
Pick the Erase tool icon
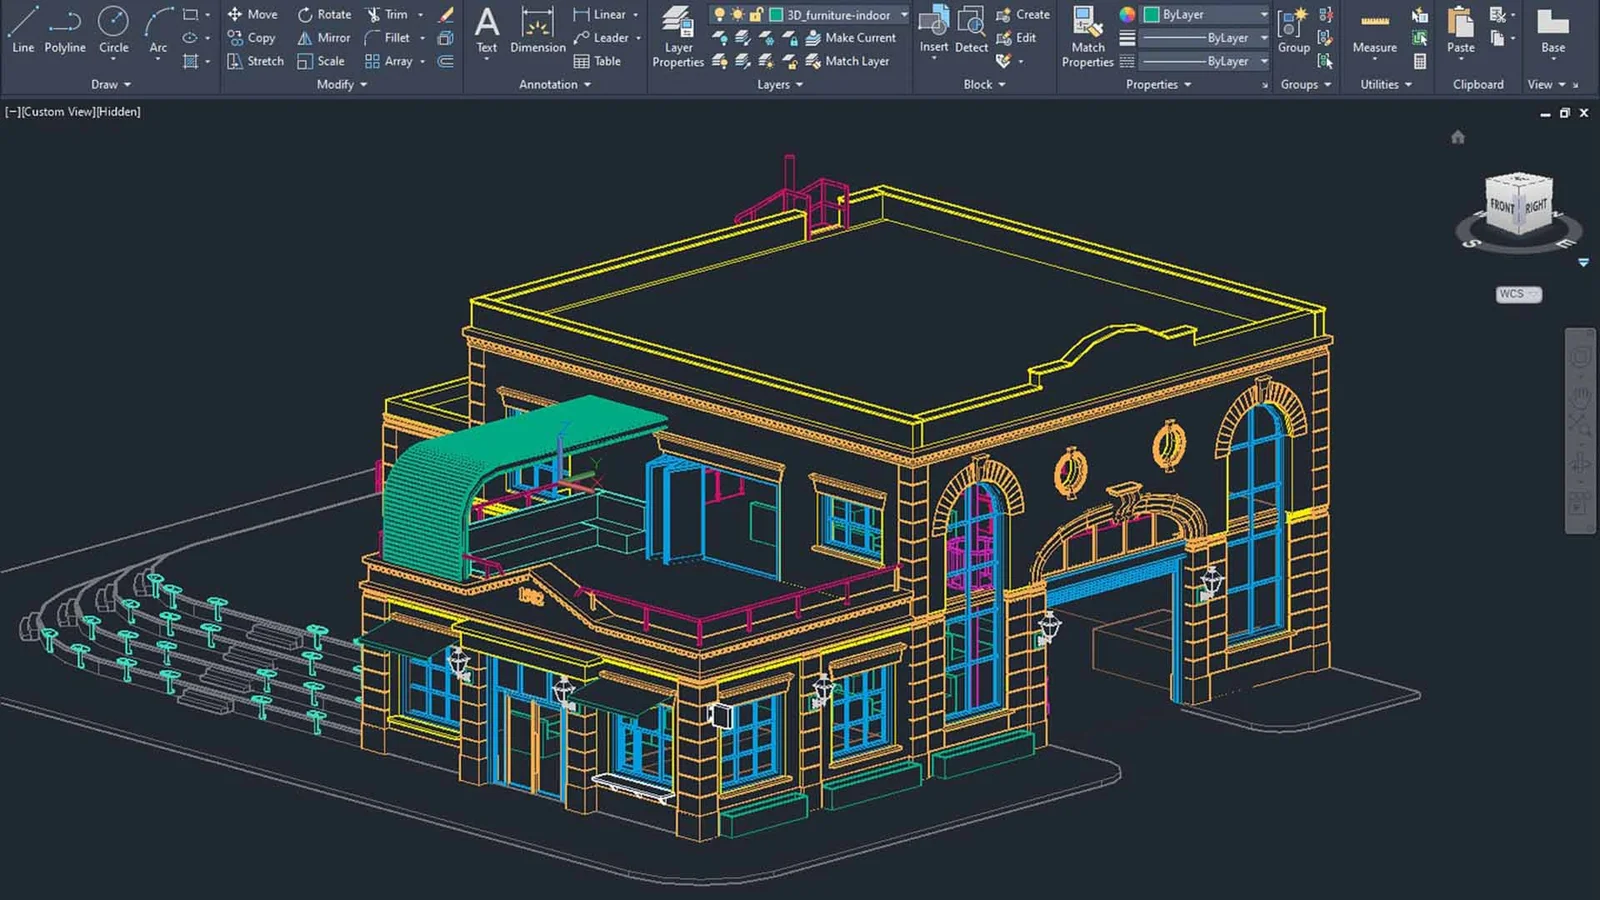(446, 15)
